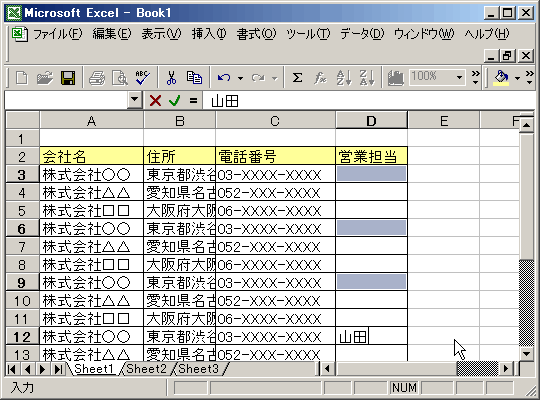
Task: Open the Paste Function fx icon
Action: [x=320, y=78]
